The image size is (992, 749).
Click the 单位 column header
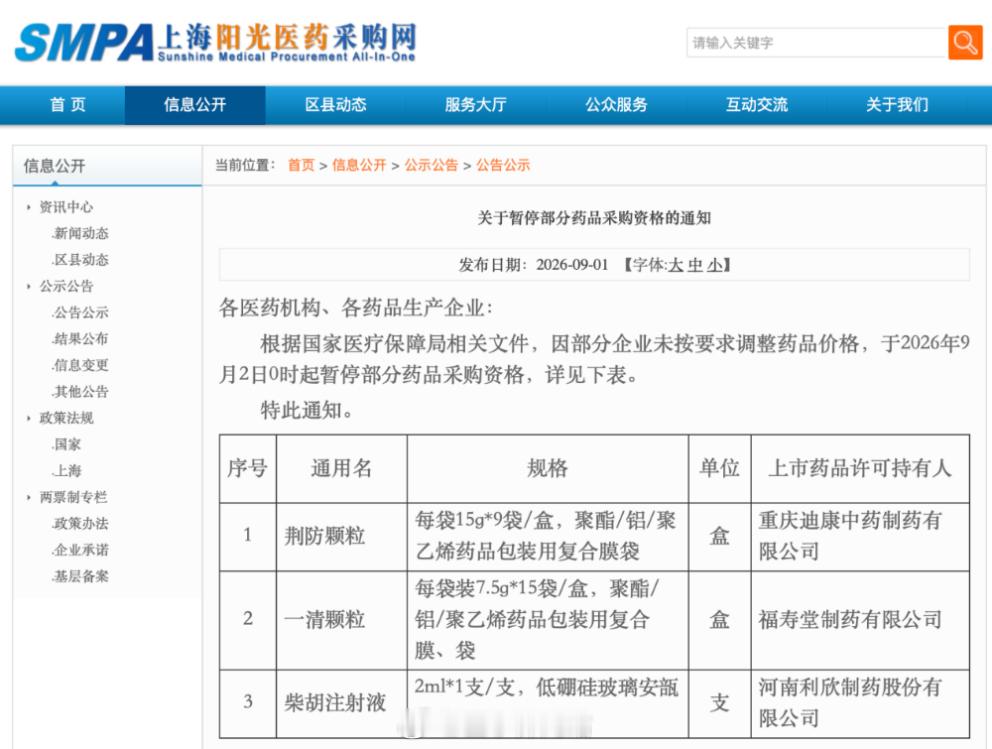click(x=720, y=469)
